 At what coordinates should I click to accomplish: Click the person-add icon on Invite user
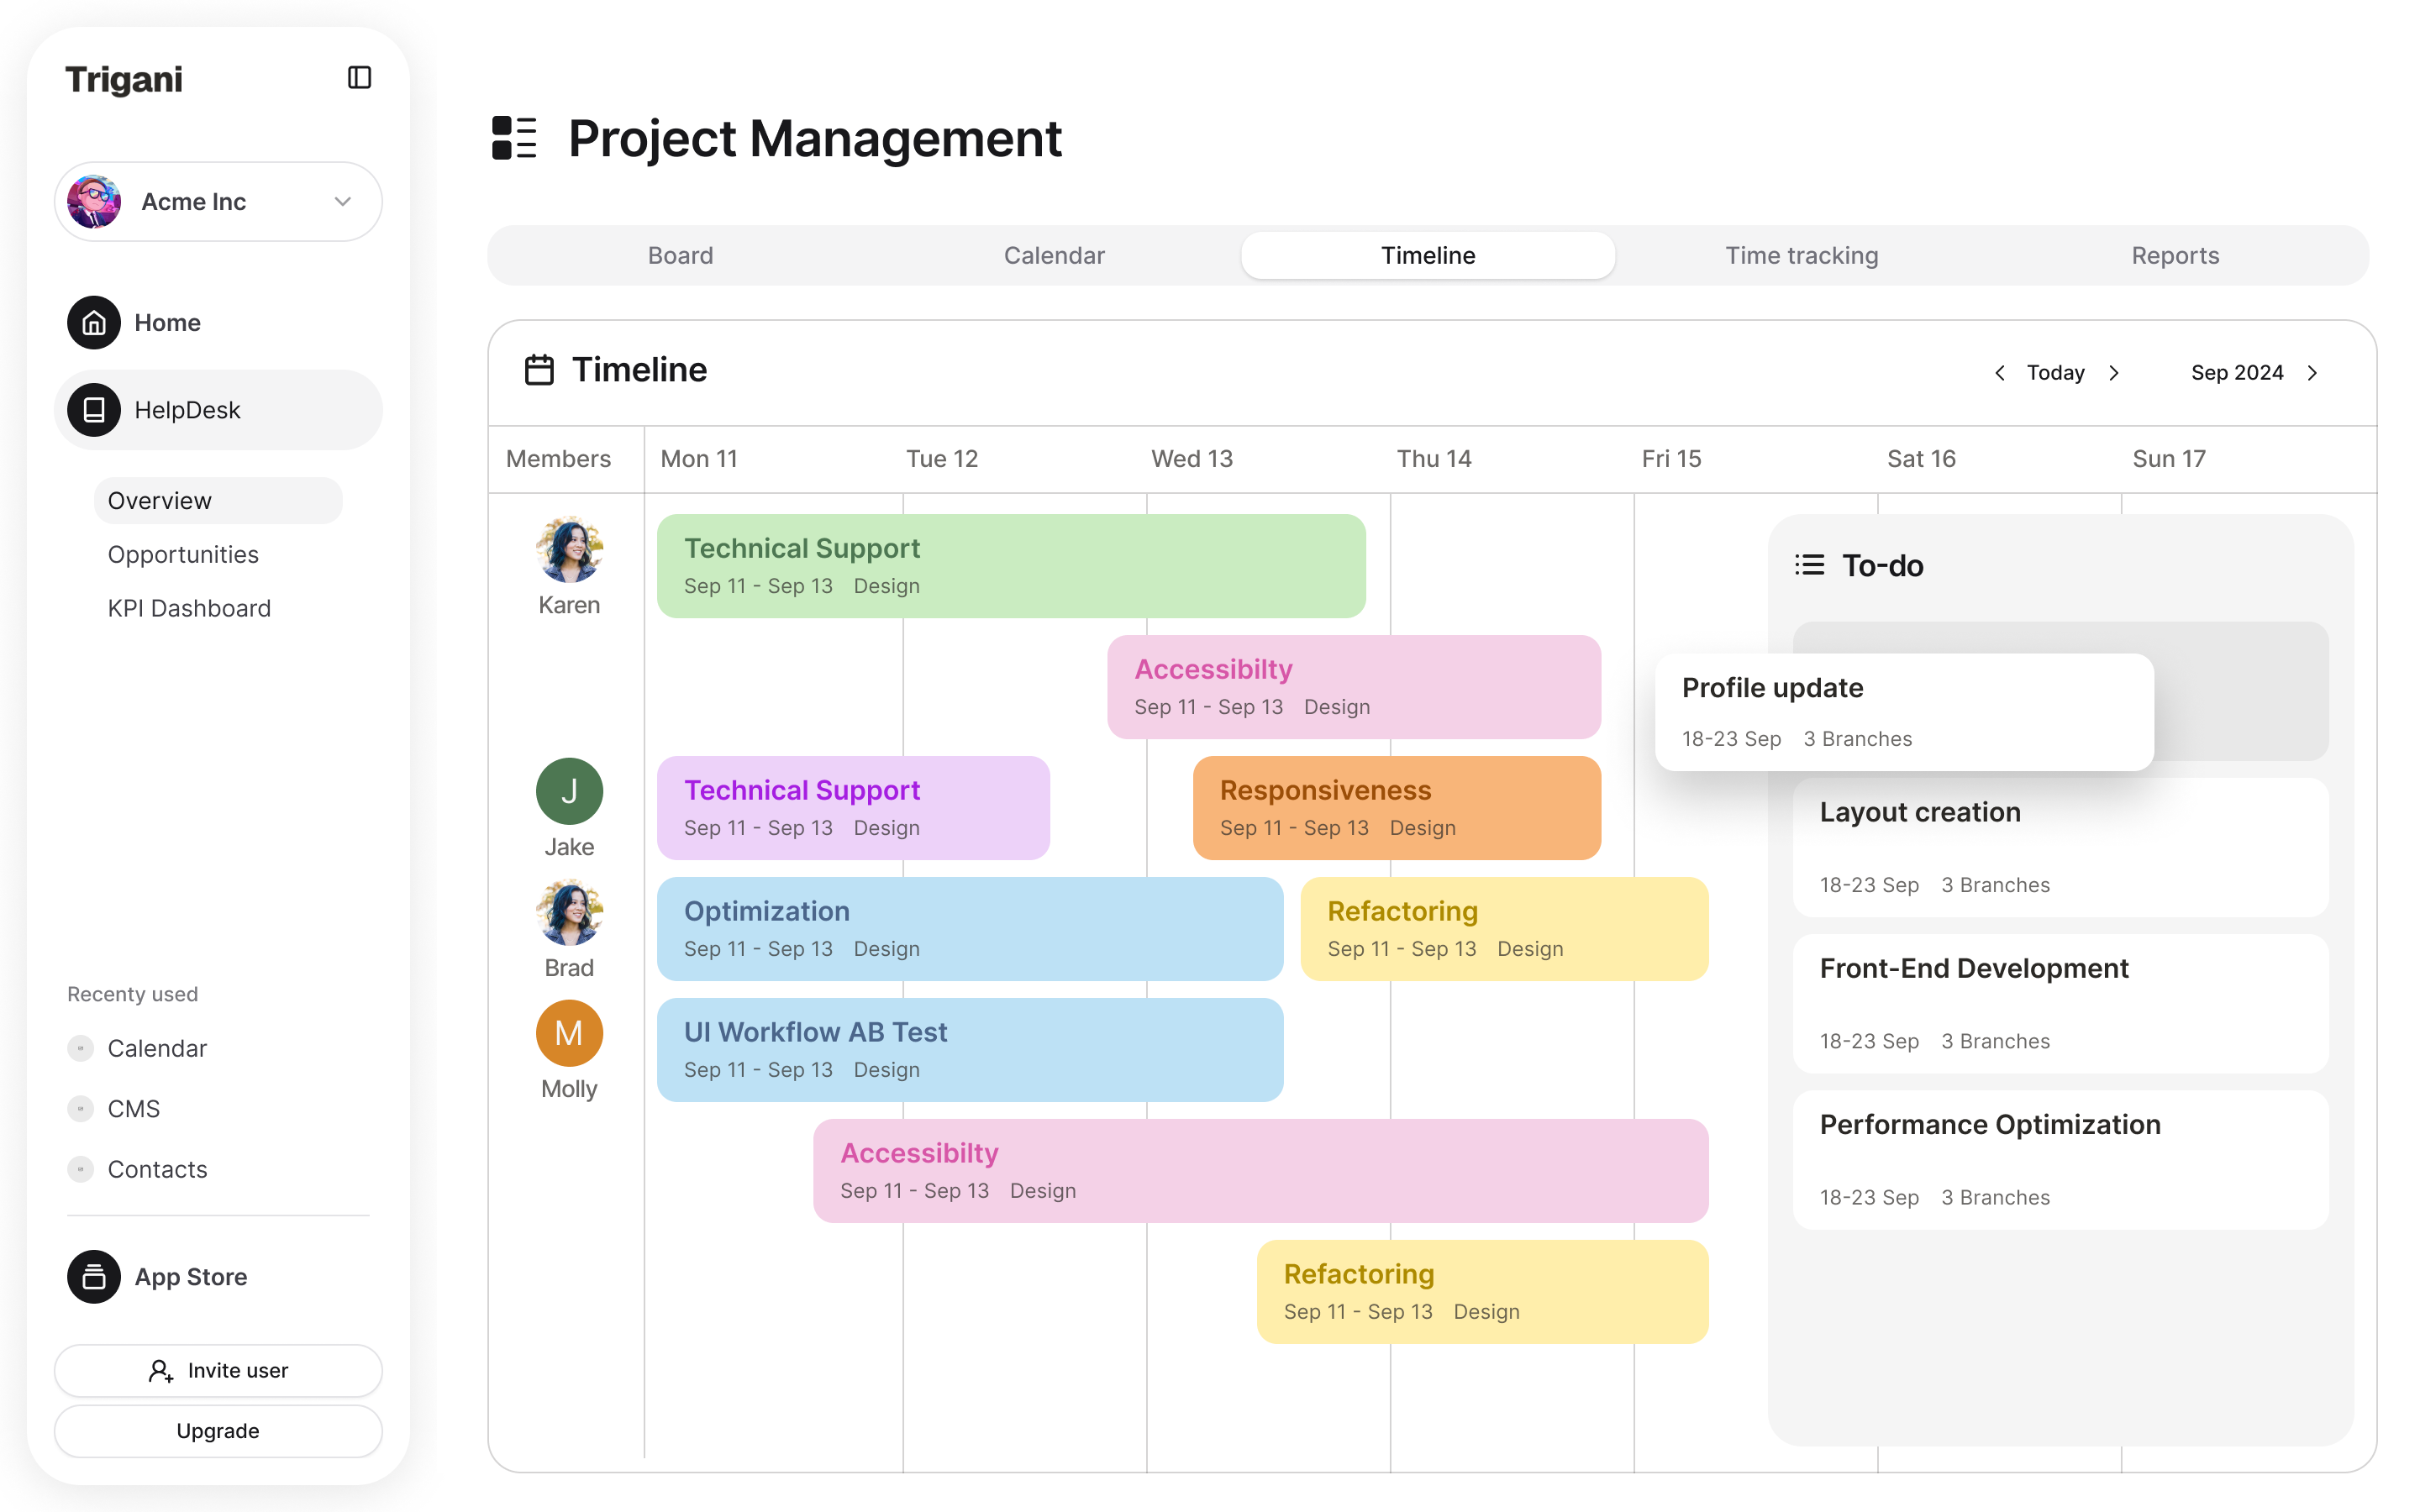click(161, 1371)
